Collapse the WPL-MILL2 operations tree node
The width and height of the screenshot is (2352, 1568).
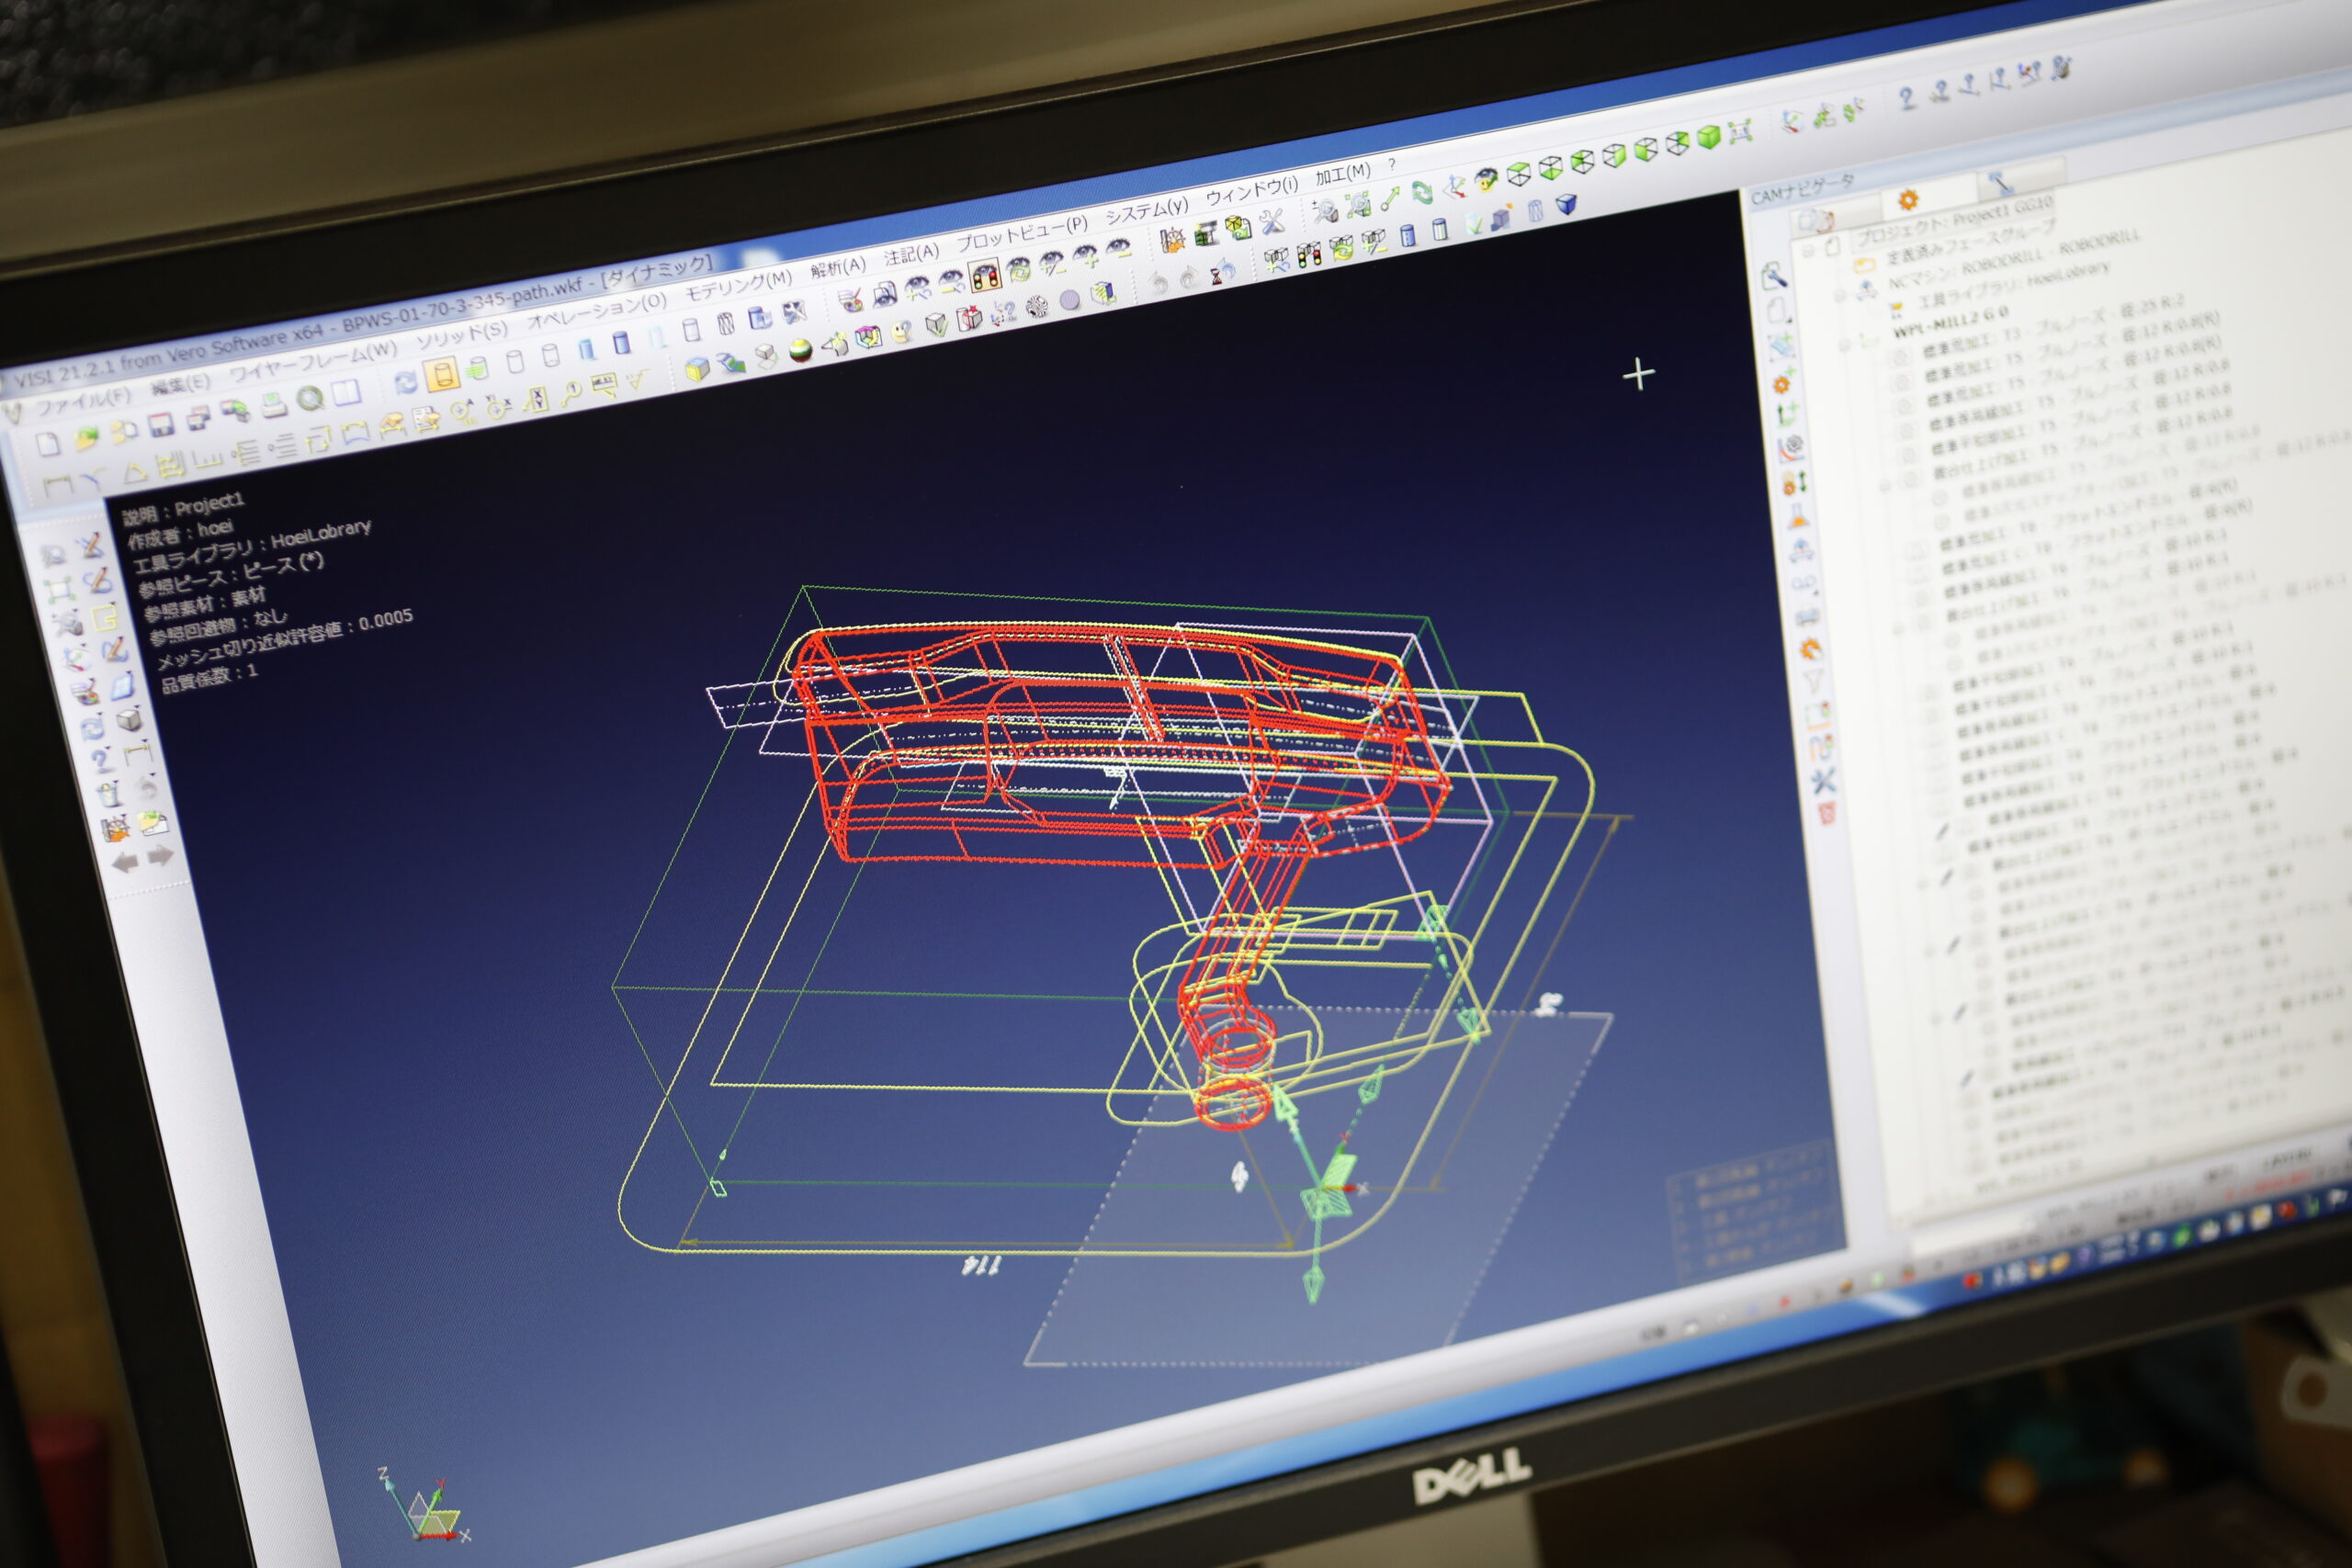[1845, 346]
